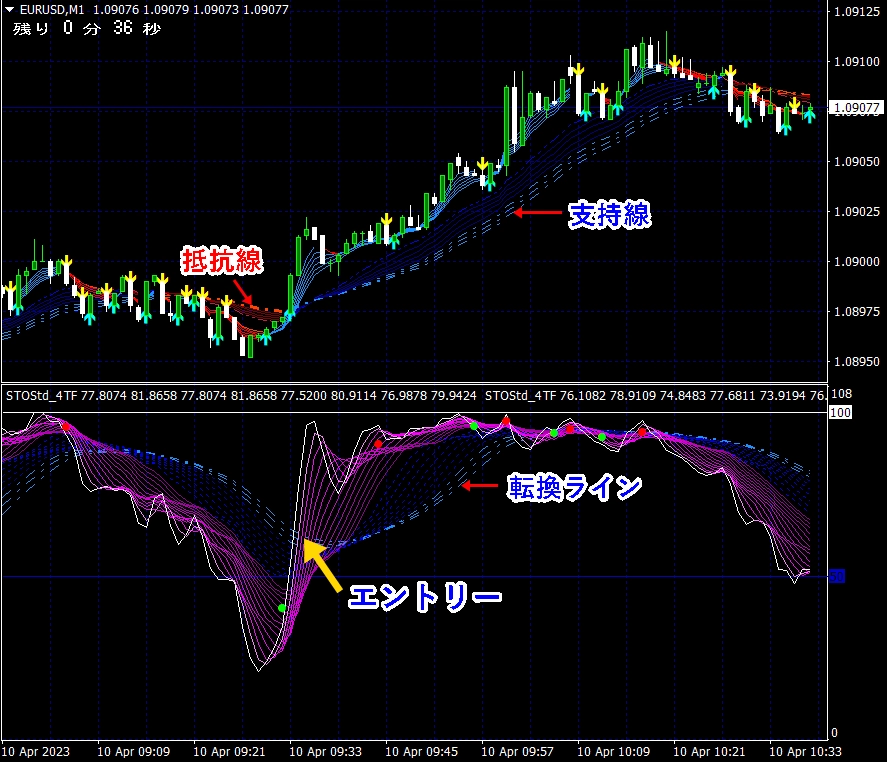Click the last cyan up-arrow on price chart
The height and width of the screenshot is (762, 887).
tap(810, 116)
